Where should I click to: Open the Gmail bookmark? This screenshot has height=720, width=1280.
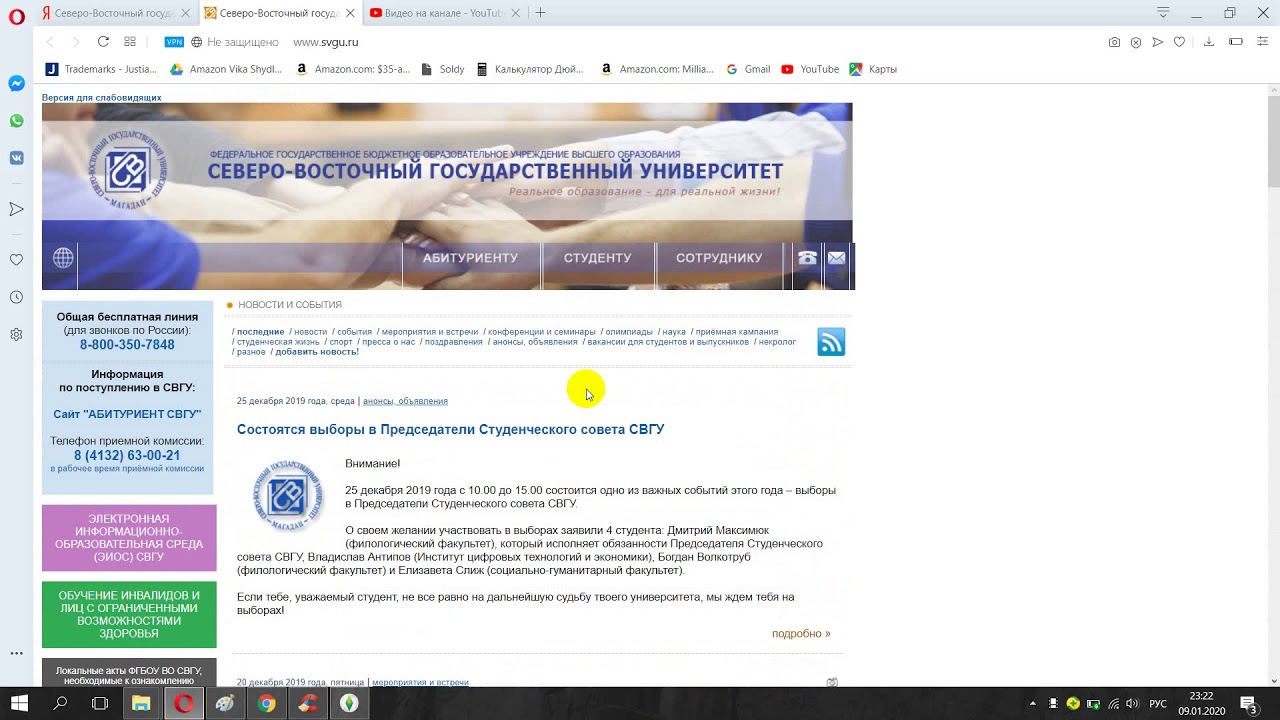(748, 69)
